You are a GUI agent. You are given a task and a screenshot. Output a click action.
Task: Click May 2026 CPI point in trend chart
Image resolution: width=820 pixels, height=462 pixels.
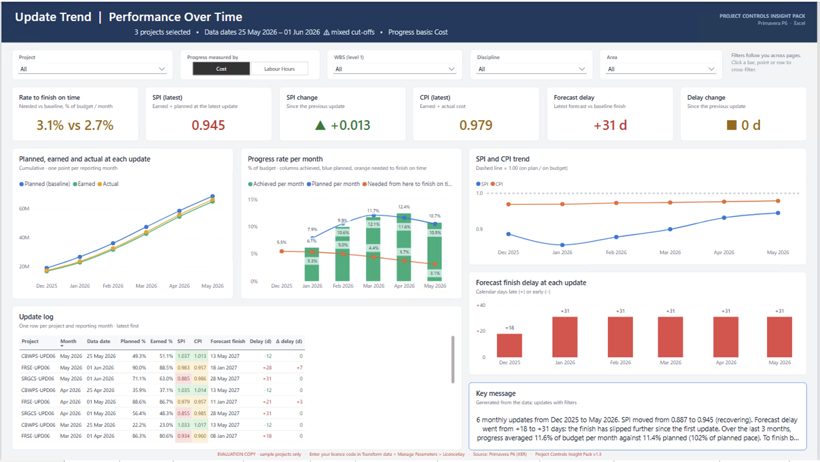778,201
